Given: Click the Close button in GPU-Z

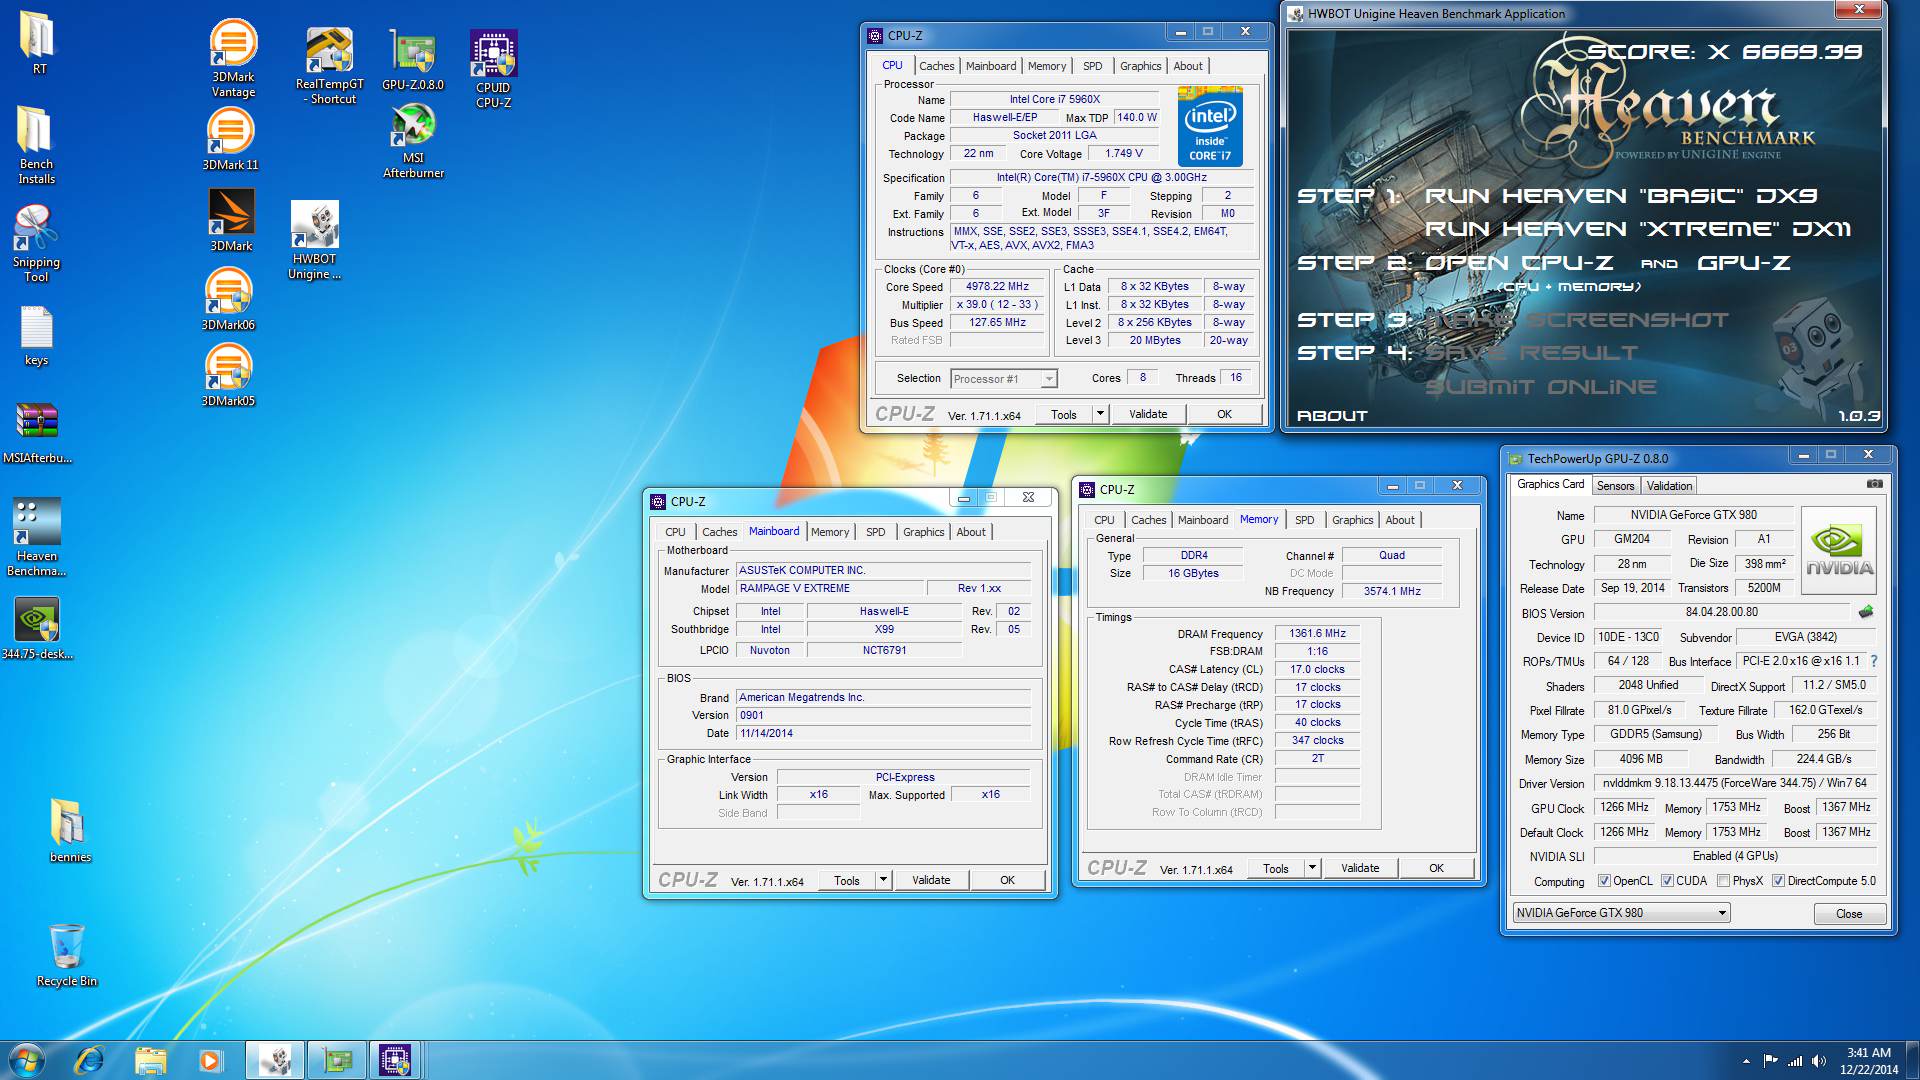Looking at the screenshot, I should tap(1849, 914).
